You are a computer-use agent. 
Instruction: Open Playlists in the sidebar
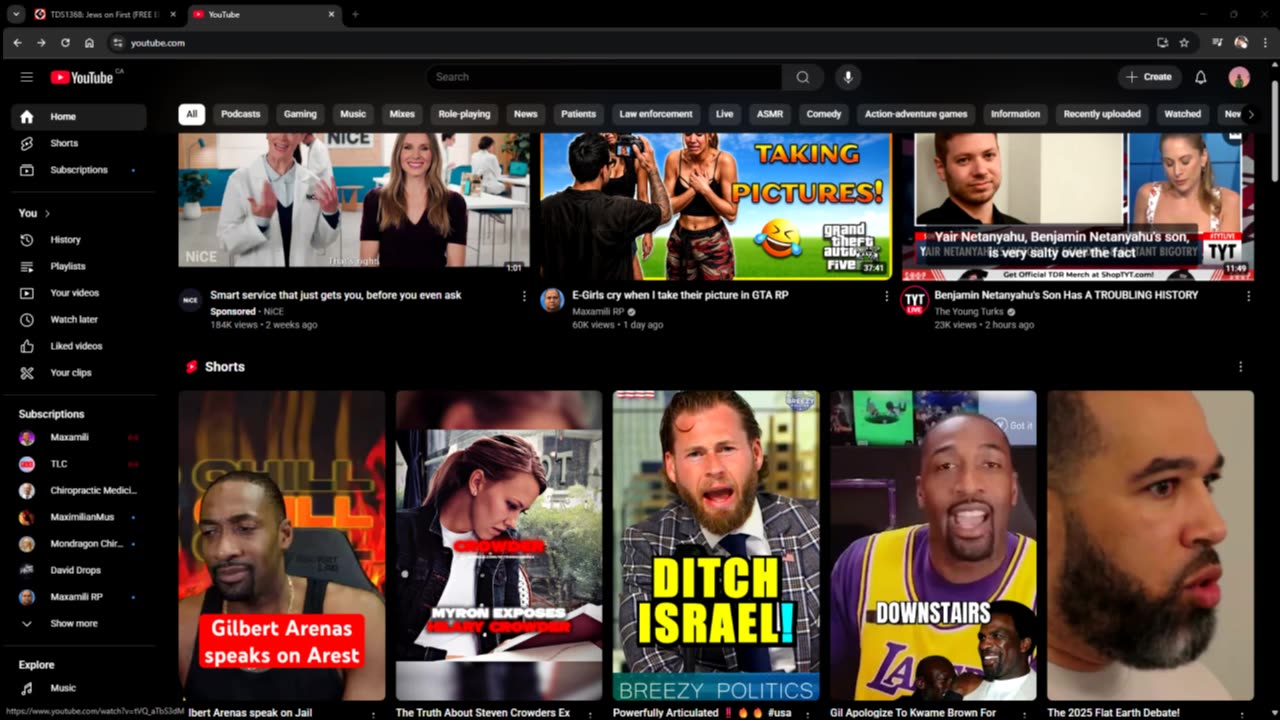[79, 266]
